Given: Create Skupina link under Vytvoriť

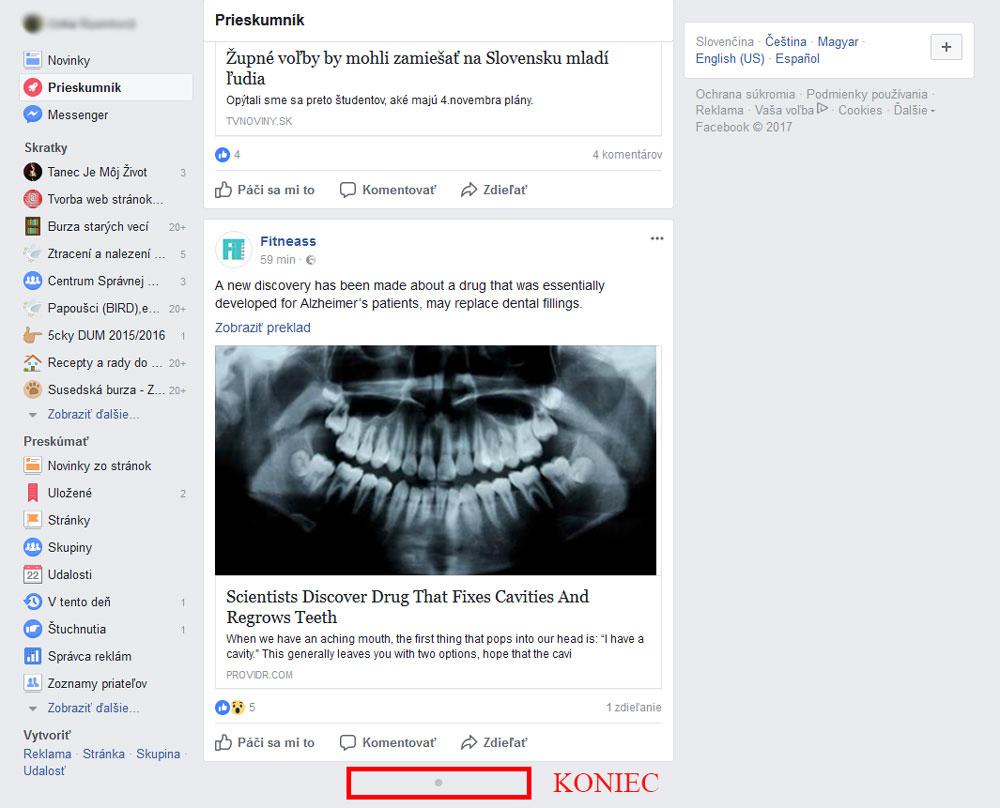Looking at the screenshot, I should coord(158,754).
